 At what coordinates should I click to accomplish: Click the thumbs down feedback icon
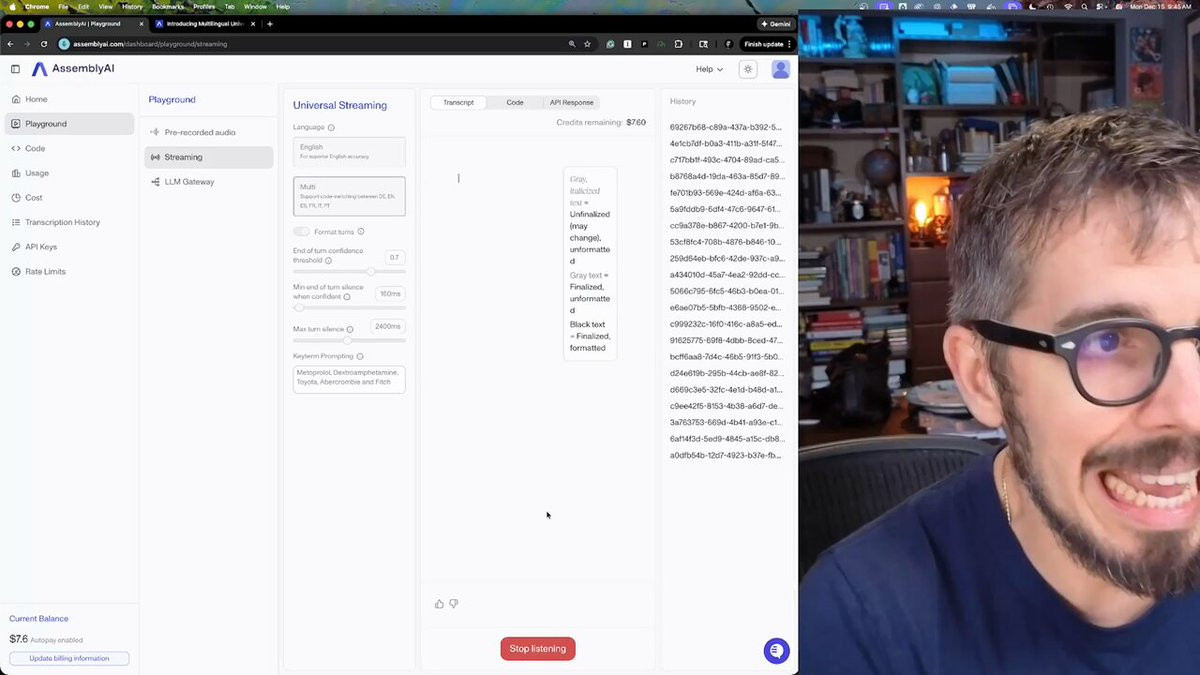tap(454, 604)
